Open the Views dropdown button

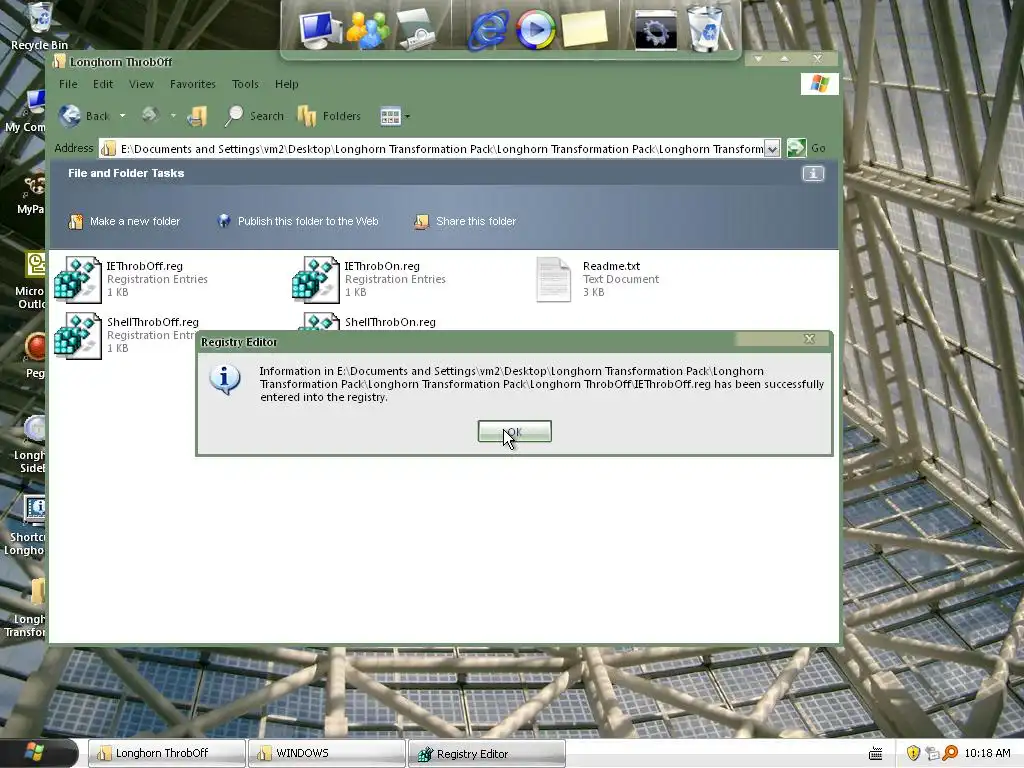click(395, 116)
